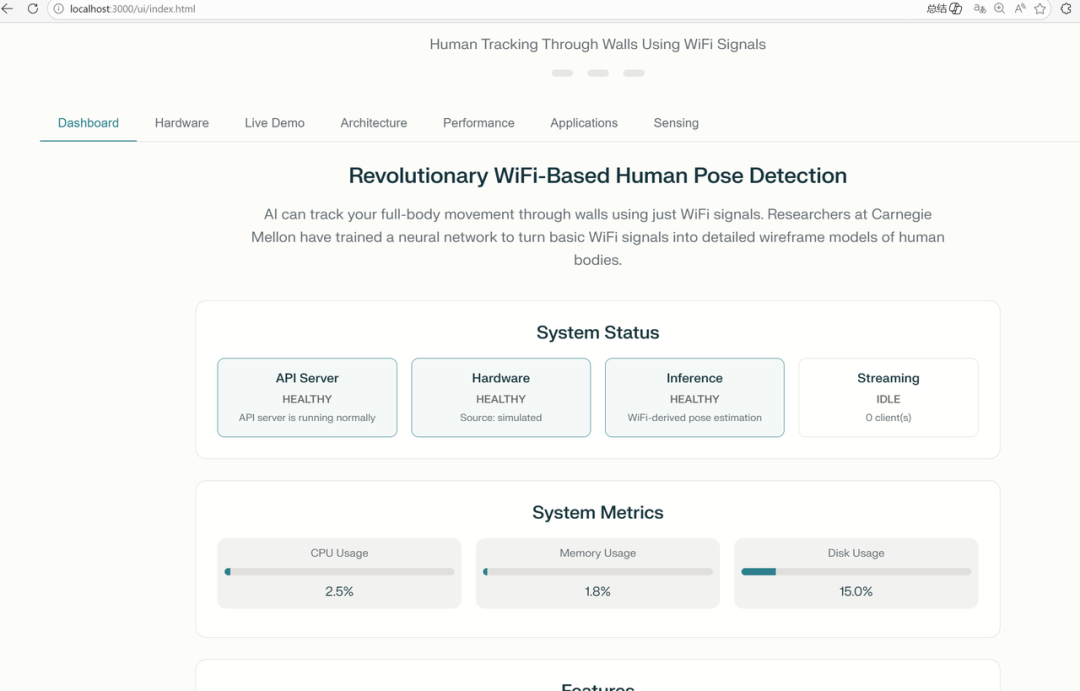
Task: Click 'Source: simulated' text
Action: [501, 417]
